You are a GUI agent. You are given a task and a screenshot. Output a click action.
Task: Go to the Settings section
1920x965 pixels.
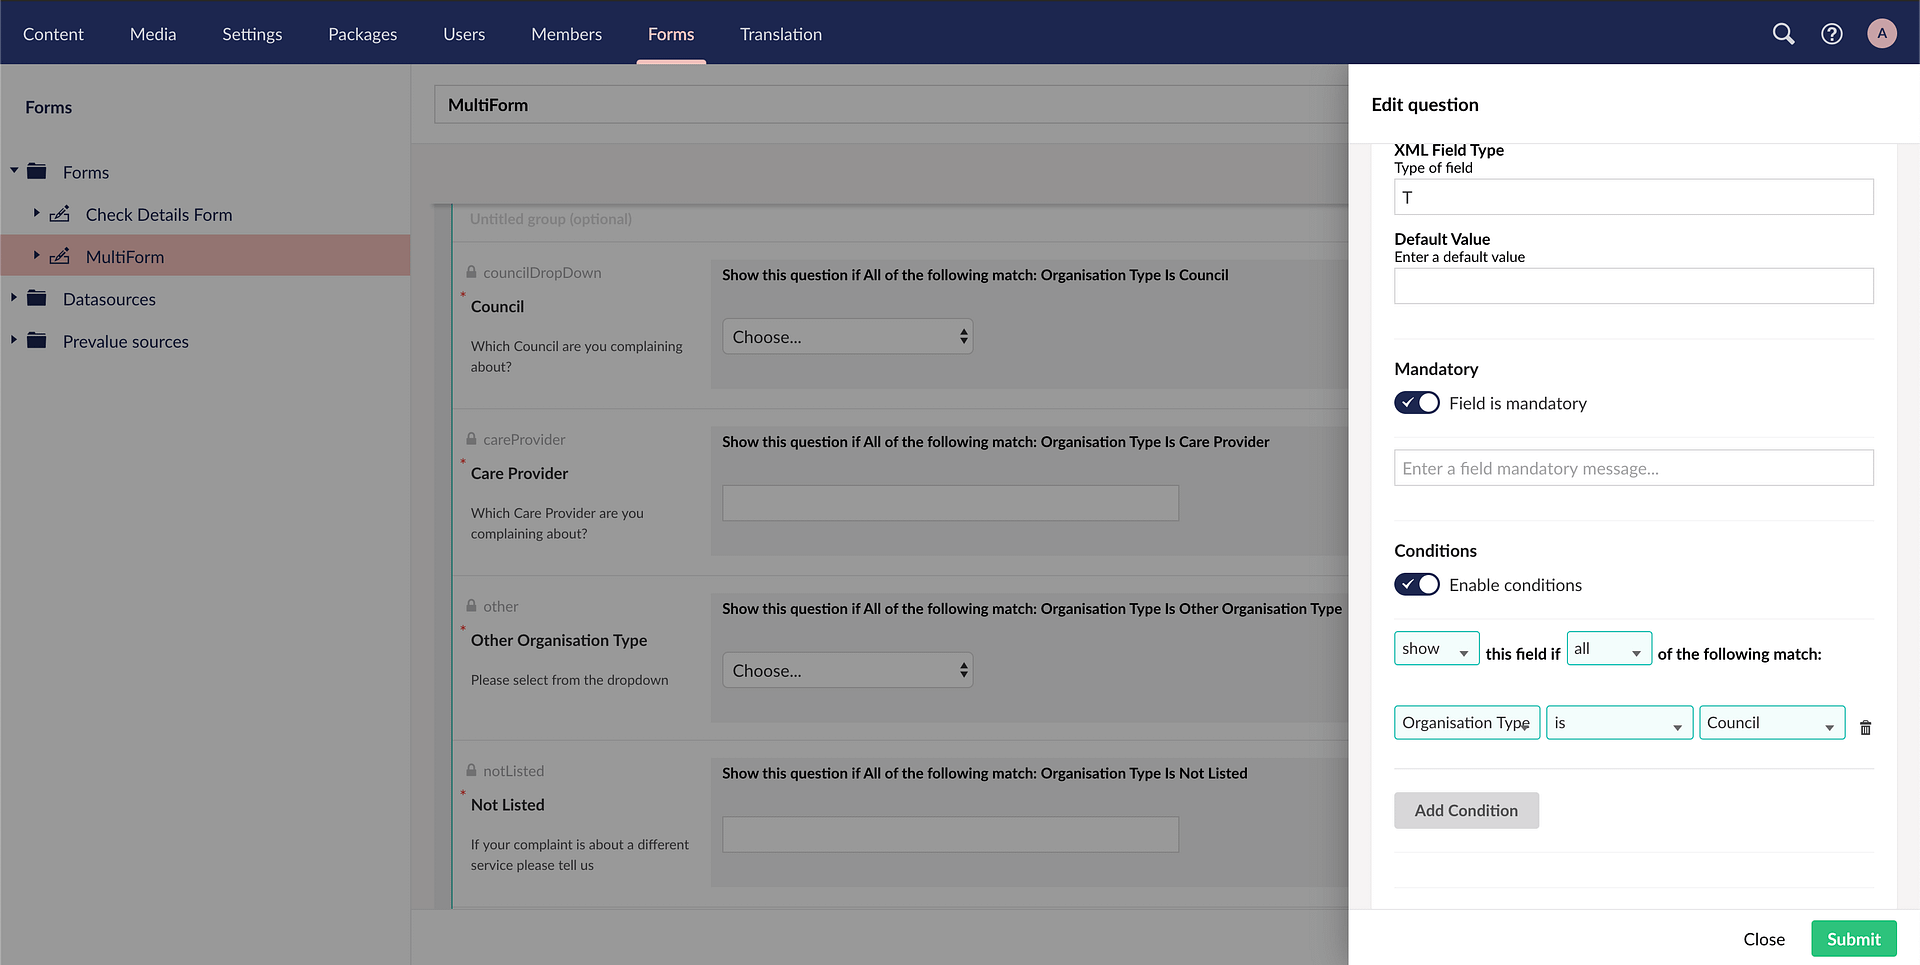coord(252,34)
